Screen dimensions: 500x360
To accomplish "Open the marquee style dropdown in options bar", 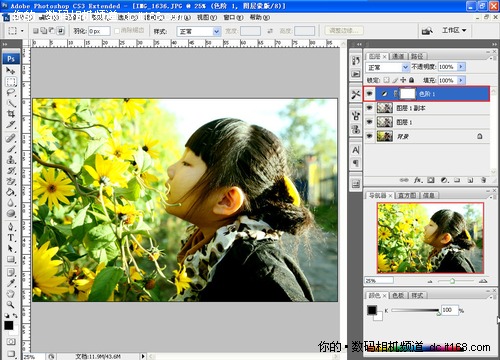I will 199,31.
